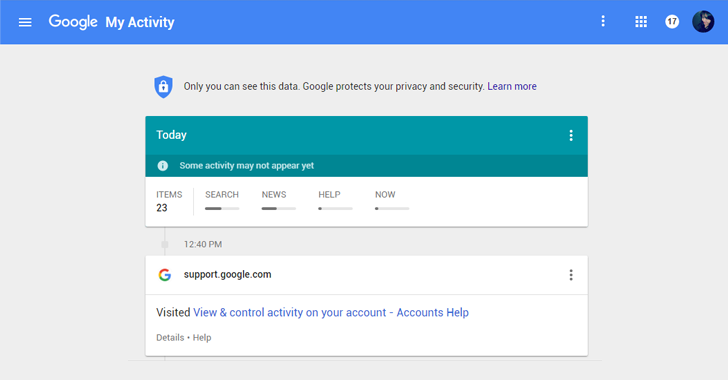Open header three-dot more options menu
The image size is (728, 380).
[x=603, y=21]
